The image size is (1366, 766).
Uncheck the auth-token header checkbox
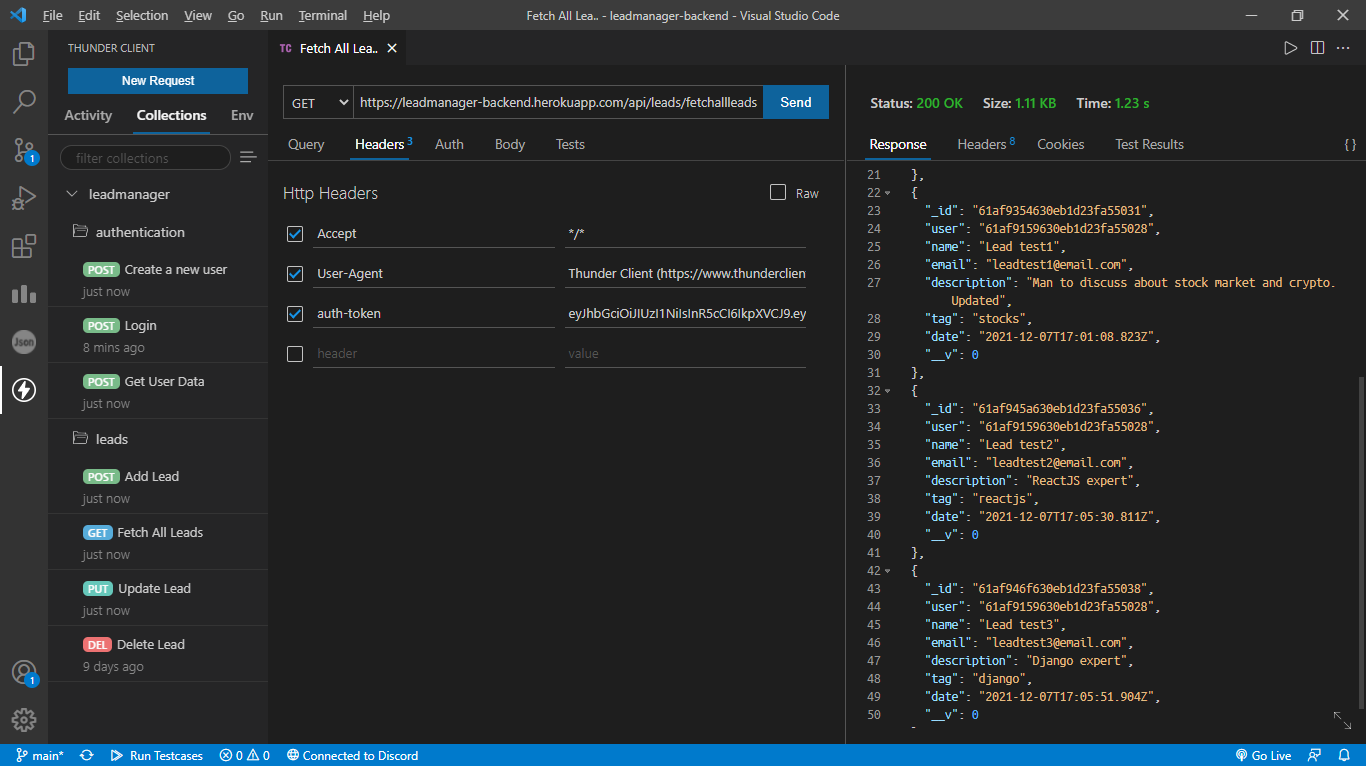[295, 314]
